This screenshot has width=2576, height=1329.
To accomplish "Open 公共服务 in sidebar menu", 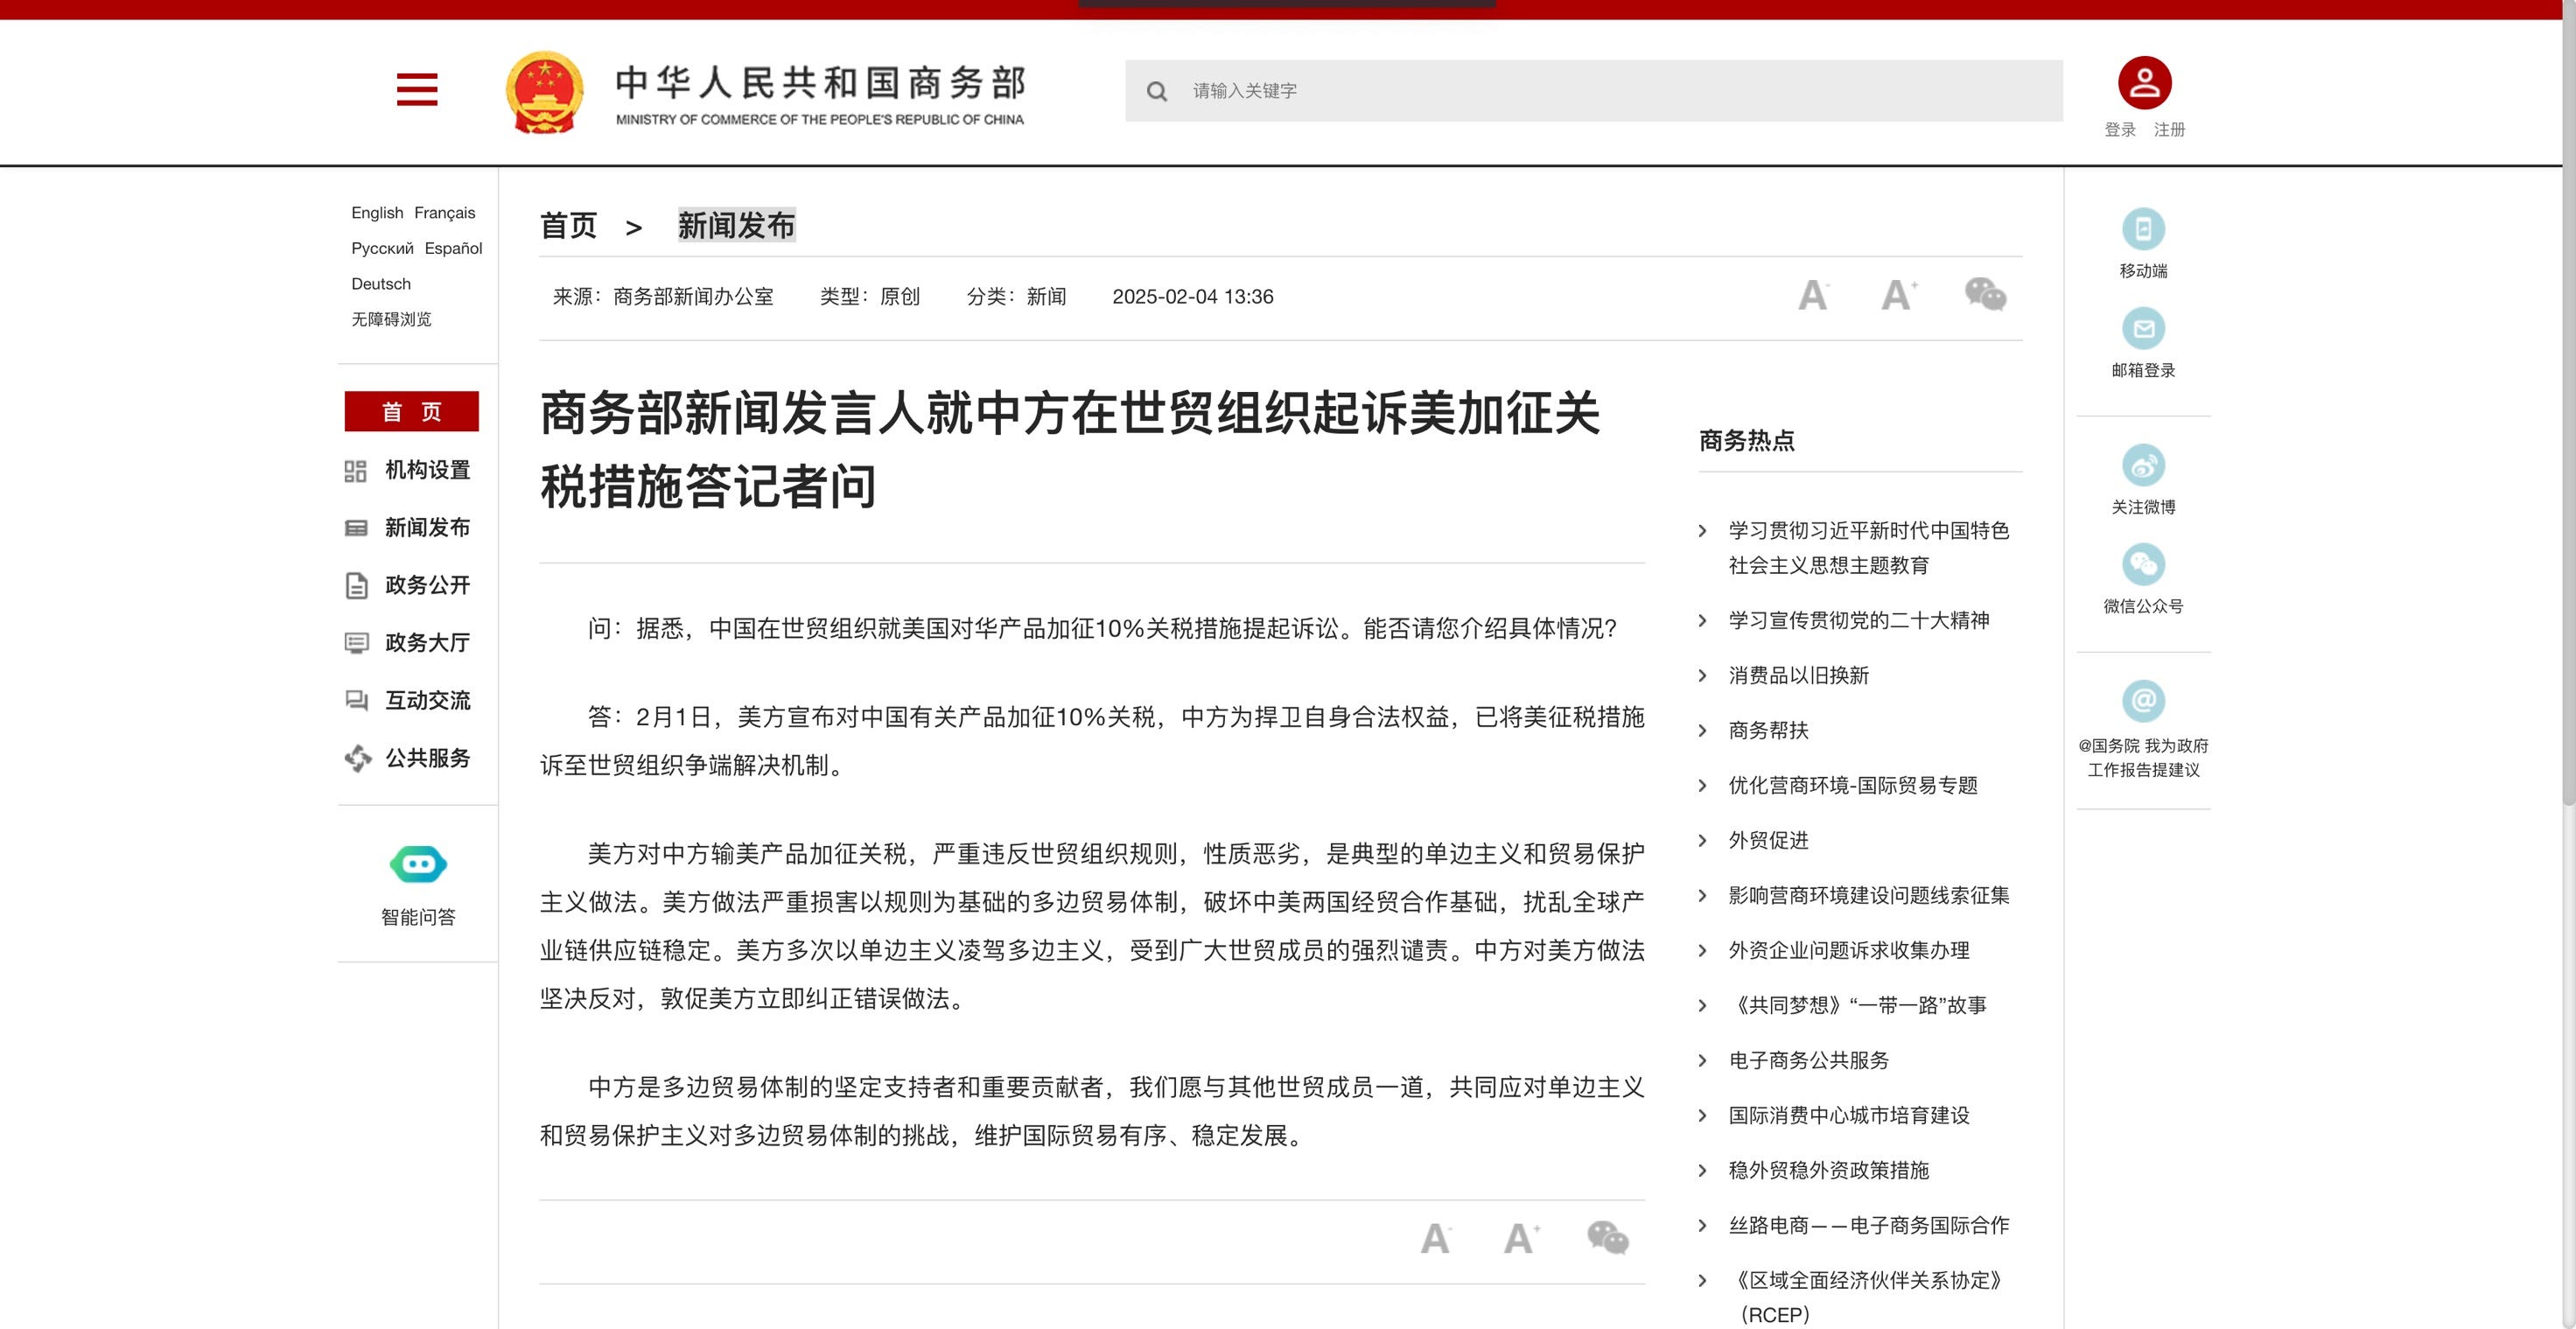I will click(x=428, y=758).
